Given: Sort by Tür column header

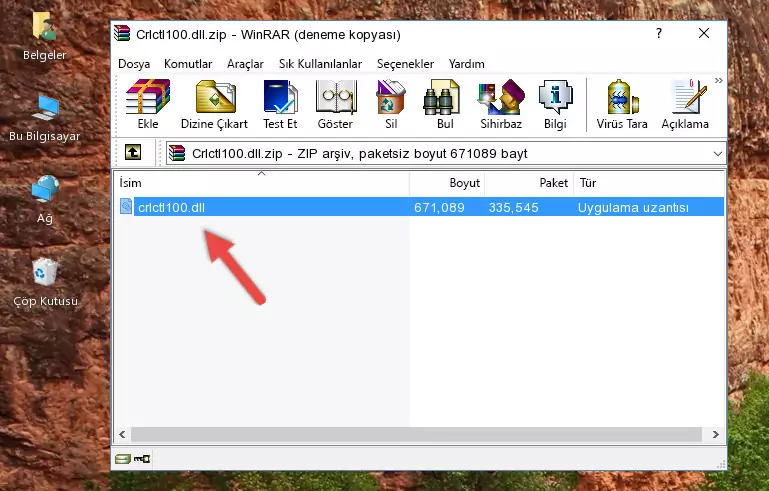Looking at the screenshot, I should tap(649, 183).
